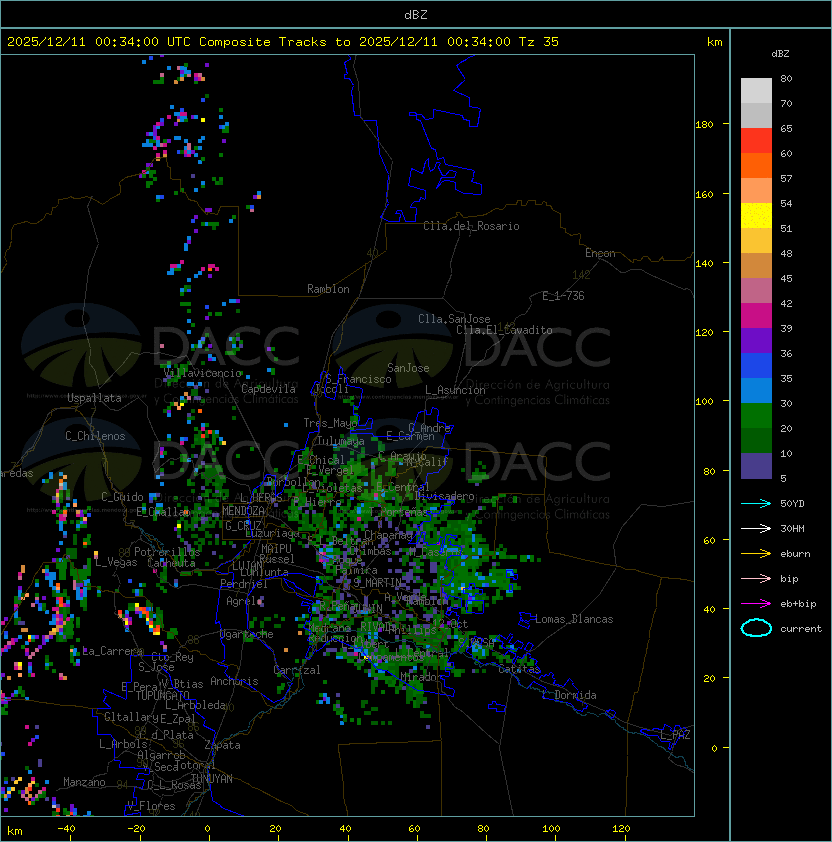Click the 'Clla.del_Rosario' map label
This screenshot has height=842, width=832.
[x=471, y=226]
